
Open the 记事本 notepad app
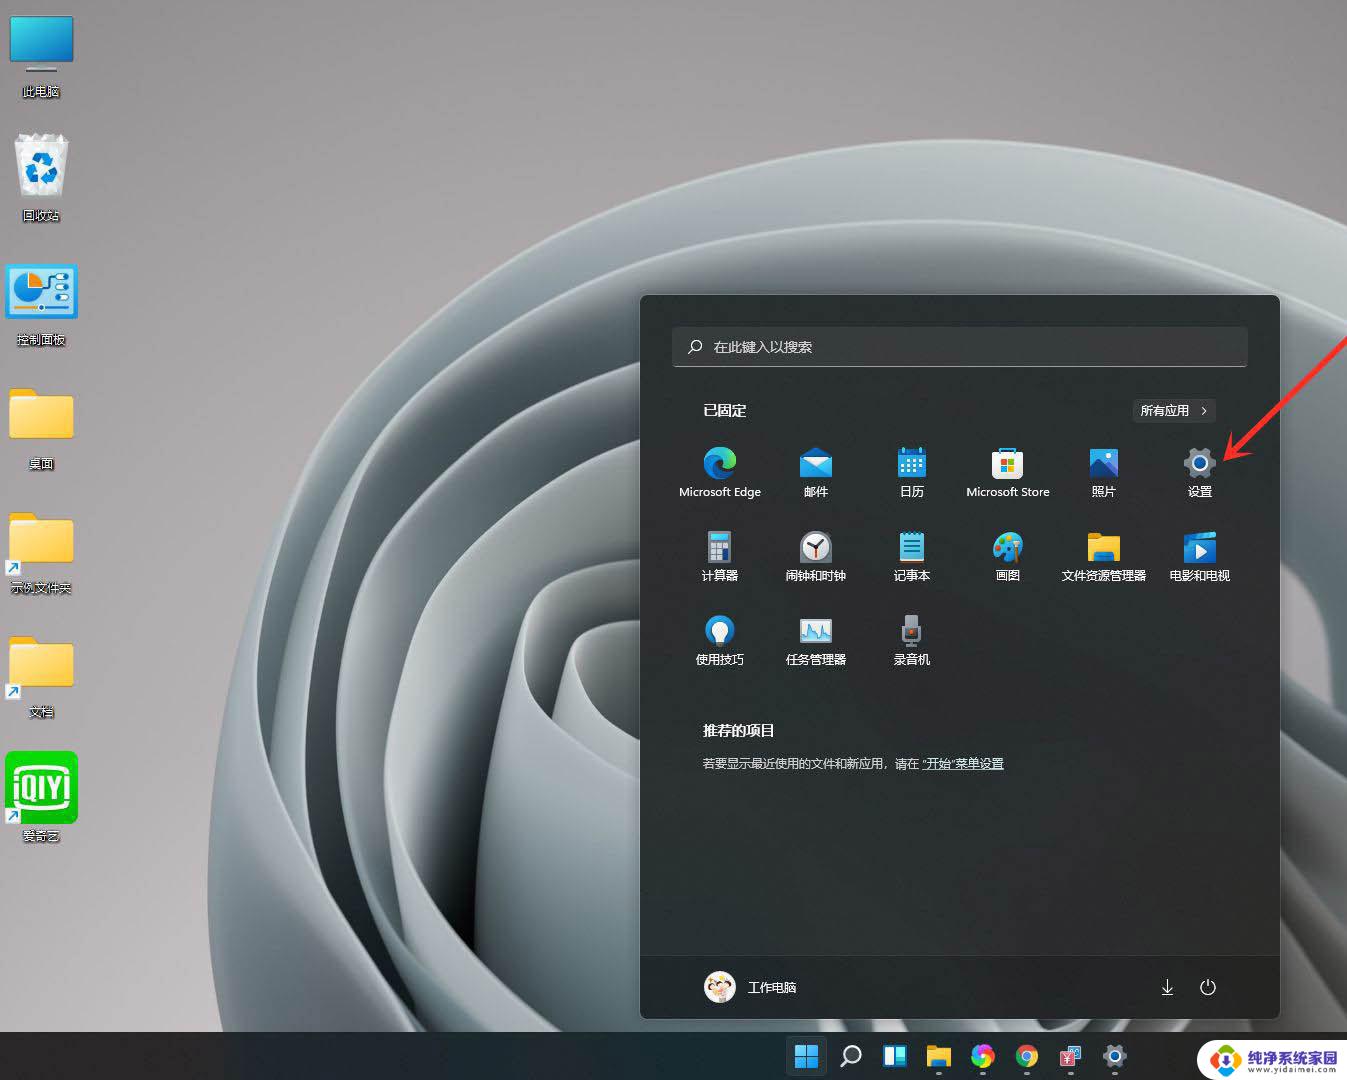coord(912,556)
